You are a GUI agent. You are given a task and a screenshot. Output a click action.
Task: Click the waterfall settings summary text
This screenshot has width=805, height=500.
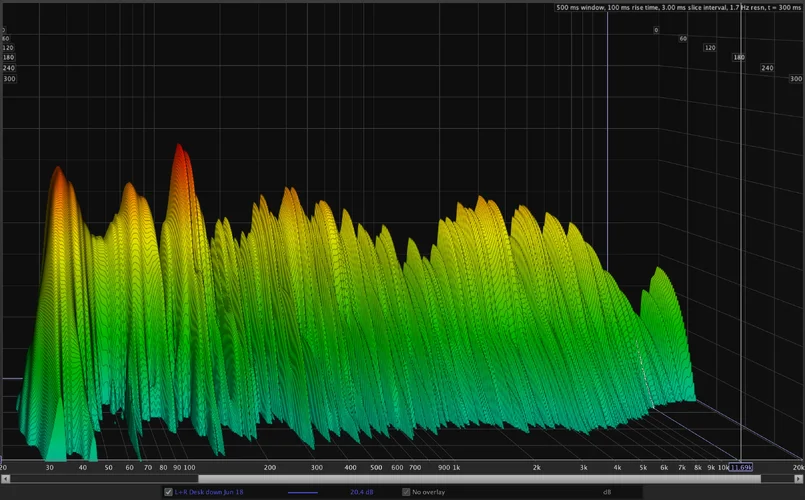tap(679, 8)
